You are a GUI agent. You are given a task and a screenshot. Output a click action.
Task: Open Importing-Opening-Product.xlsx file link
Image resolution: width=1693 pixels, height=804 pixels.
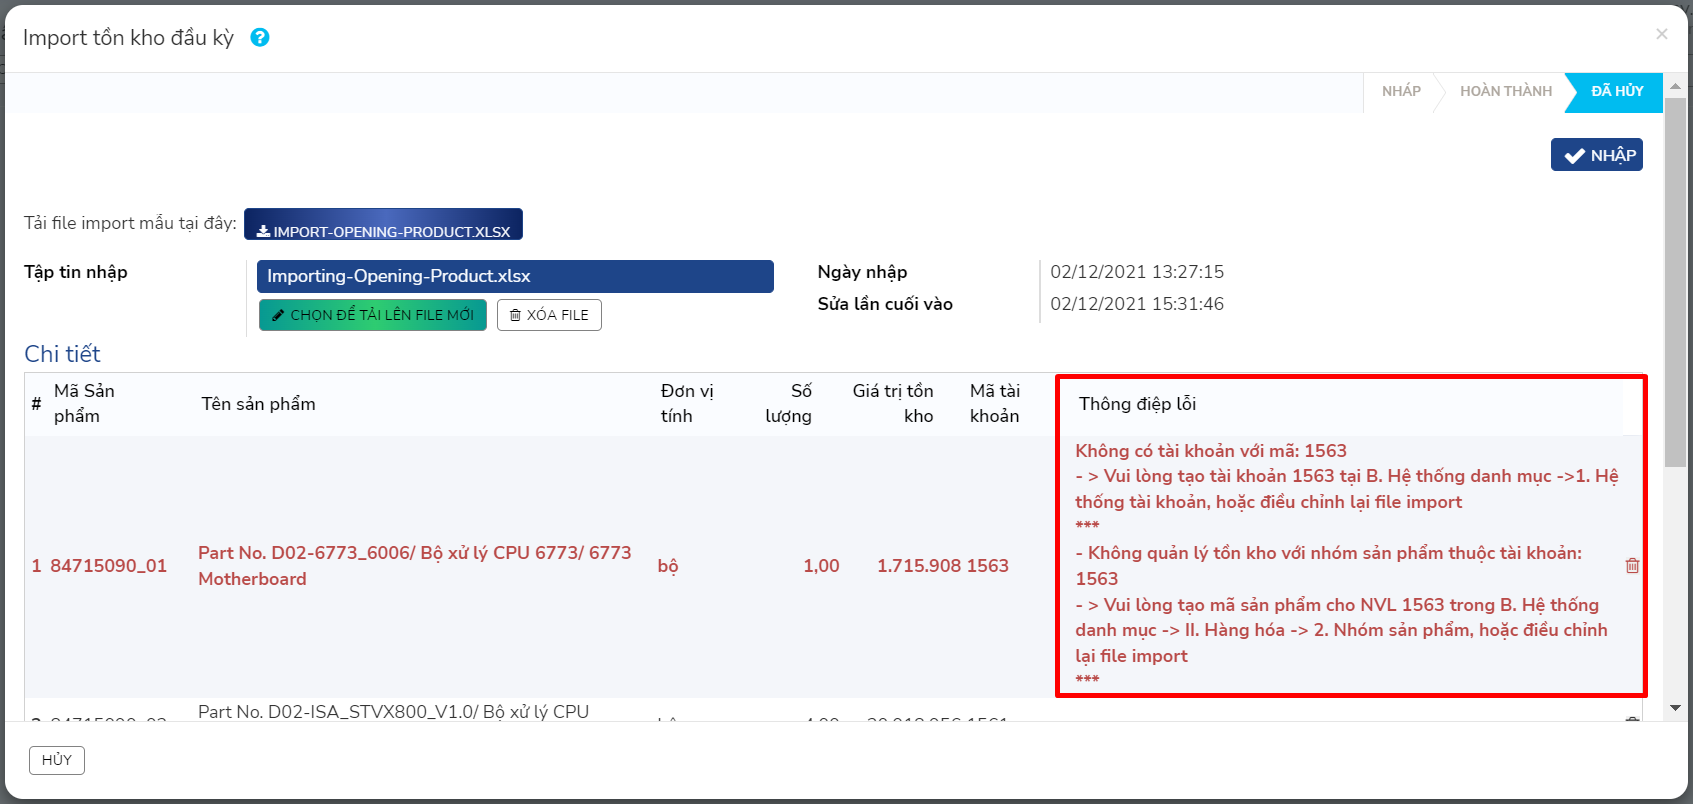[x=515, y=276]
